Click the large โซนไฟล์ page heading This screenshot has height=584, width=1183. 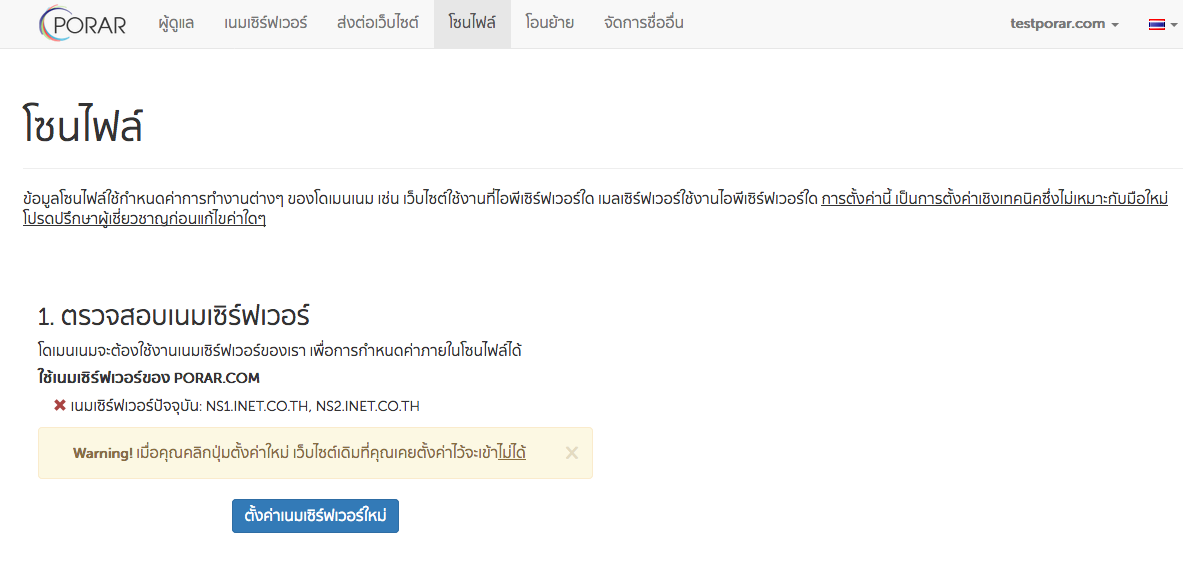click(82, 127)
